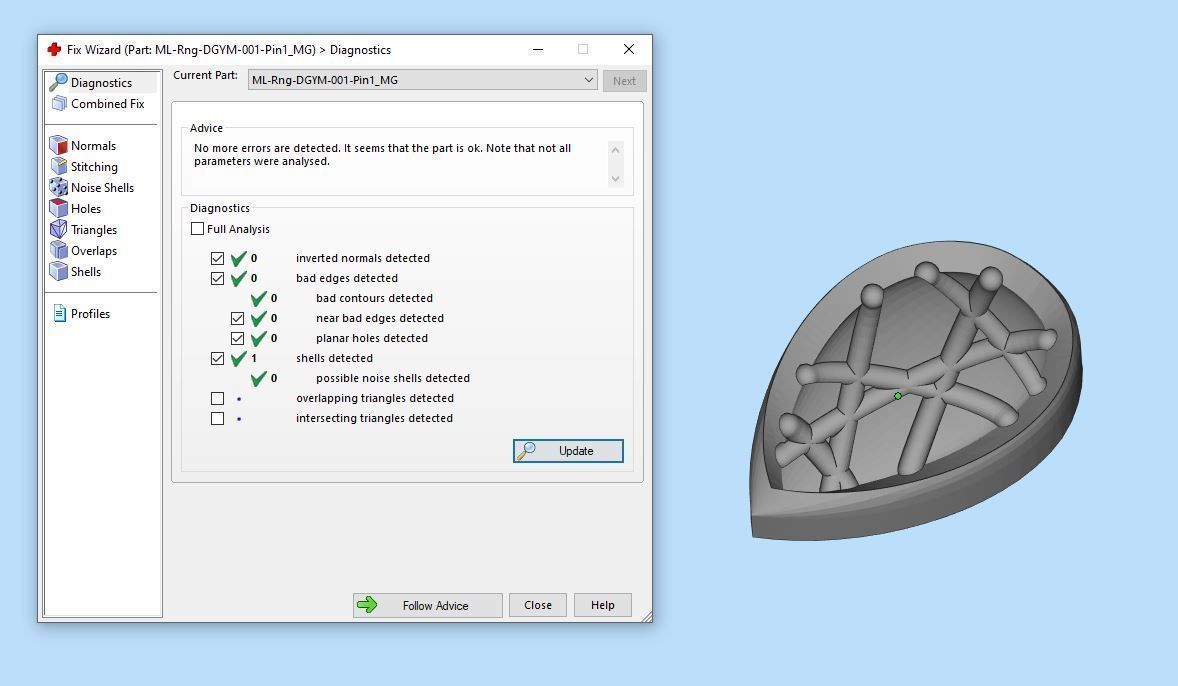1178x686 pixels.
Task: Uncheck near bad edges detected checkbox
Action: pos(237,319)
